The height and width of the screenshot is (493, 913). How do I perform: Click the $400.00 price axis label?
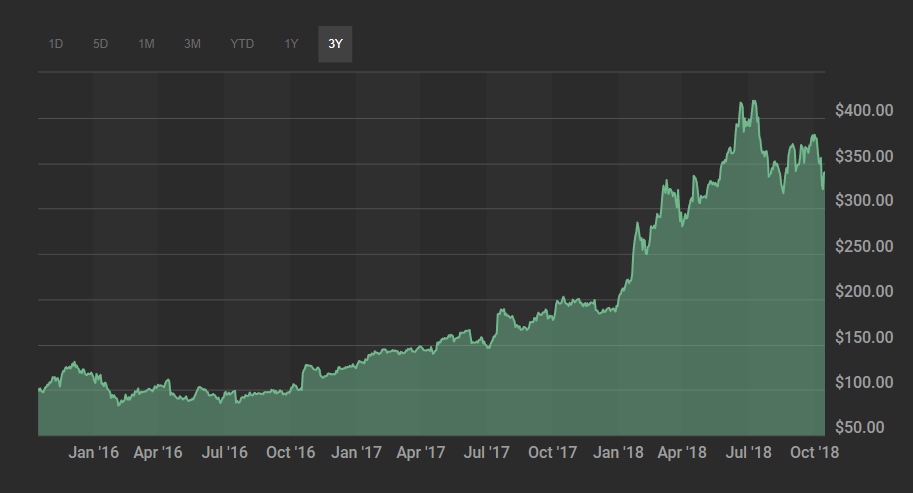pyautogui.click(x=864, y=111)
